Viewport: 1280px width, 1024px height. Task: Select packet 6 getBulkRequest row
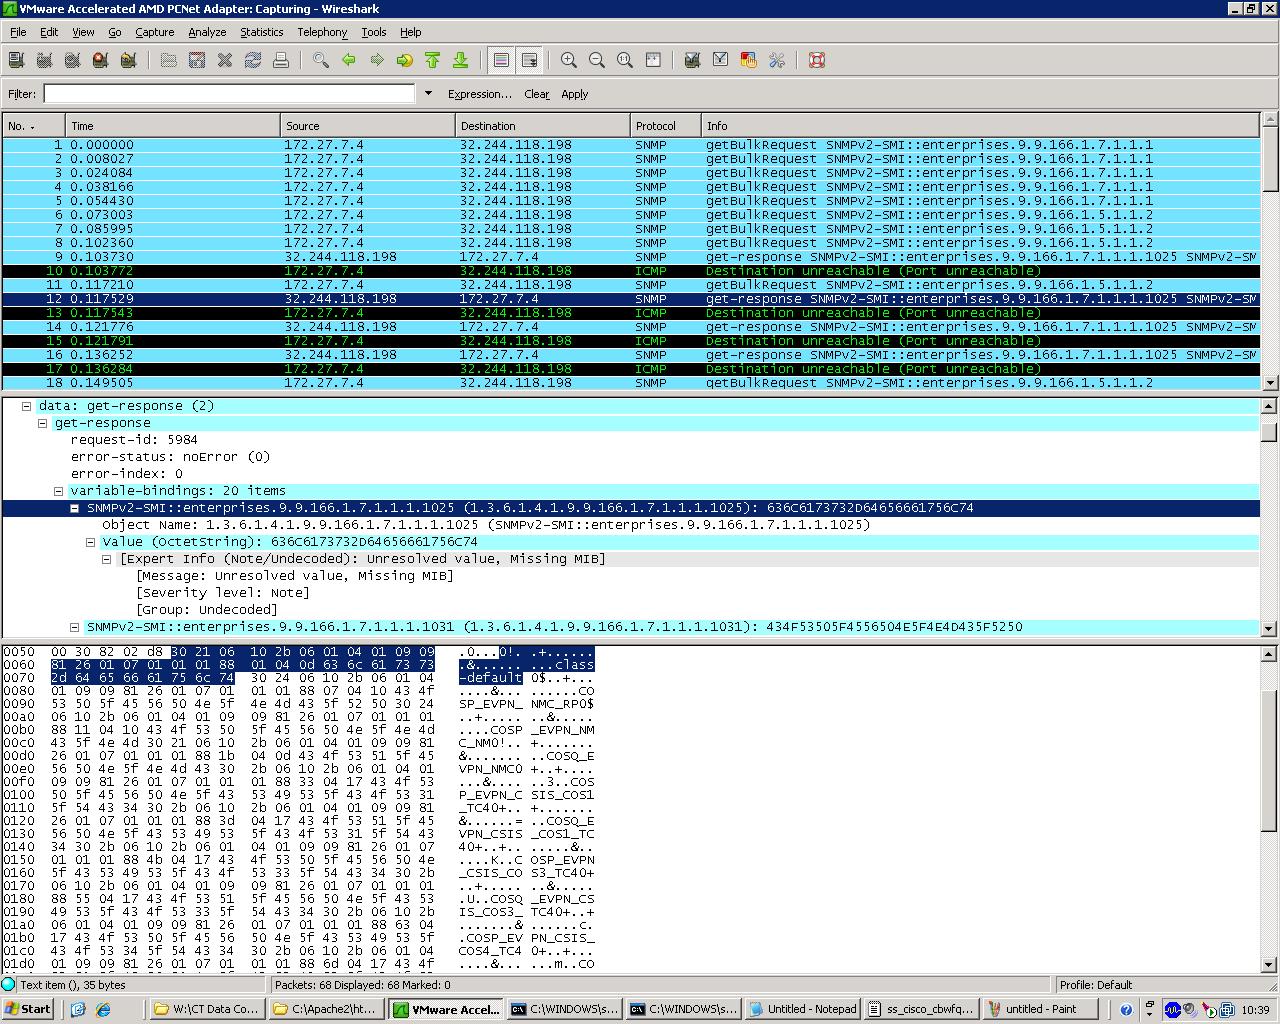(630, 215)
